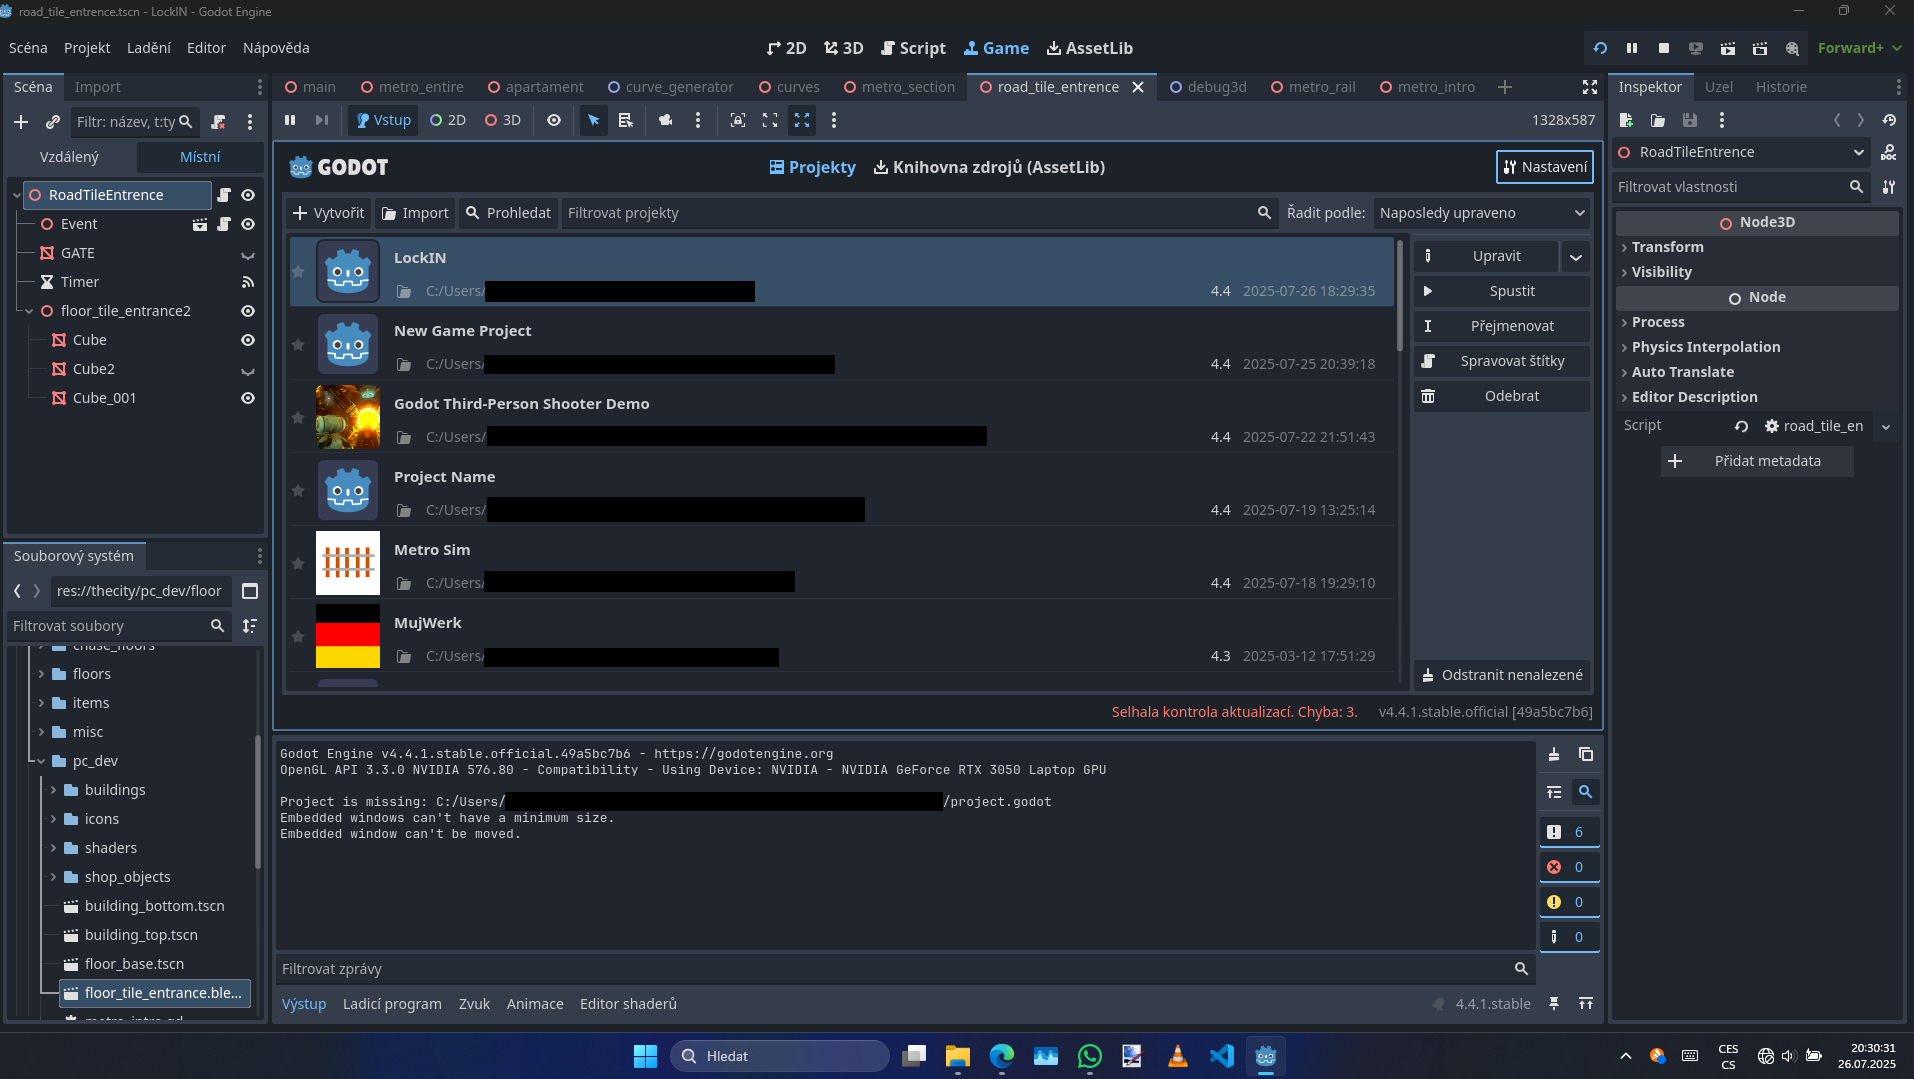Viewport: 1914px width, 1079px height.
Task: Toggle editor messages filter in output
Action: pyautogui.click(x=1569, y=937)
